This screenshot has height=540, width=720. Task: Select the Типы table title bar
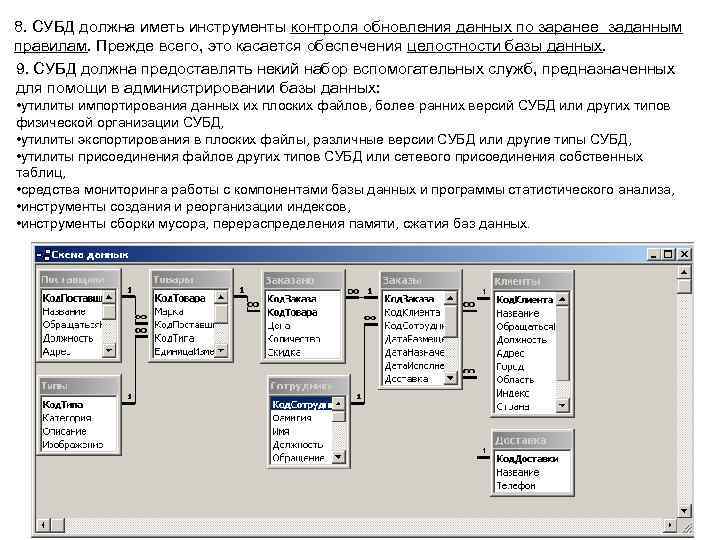(x=79, y=386)
